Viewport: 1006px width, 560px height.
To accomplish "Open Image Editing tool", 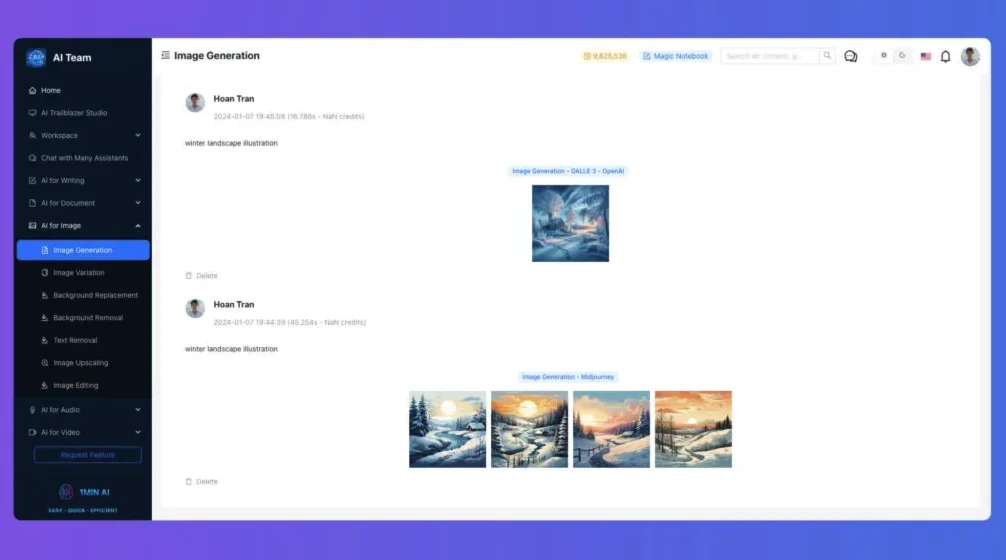I will (82, 386).
